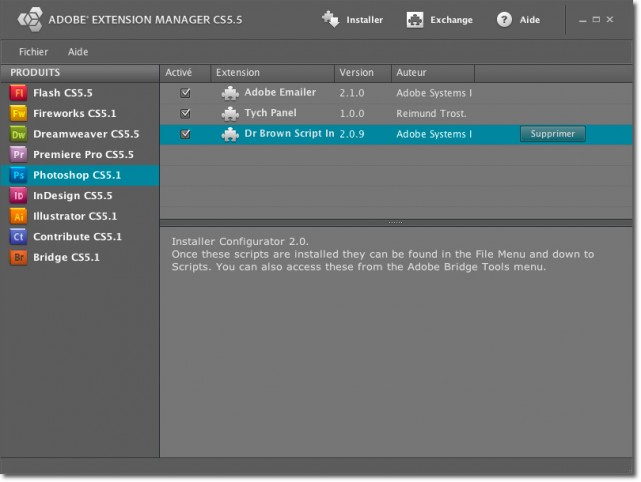Image resolution: width=641 pixels, height=482 pixels.
Task: Click the Illustrator Ai icon
Action: [x=18, y=216]
